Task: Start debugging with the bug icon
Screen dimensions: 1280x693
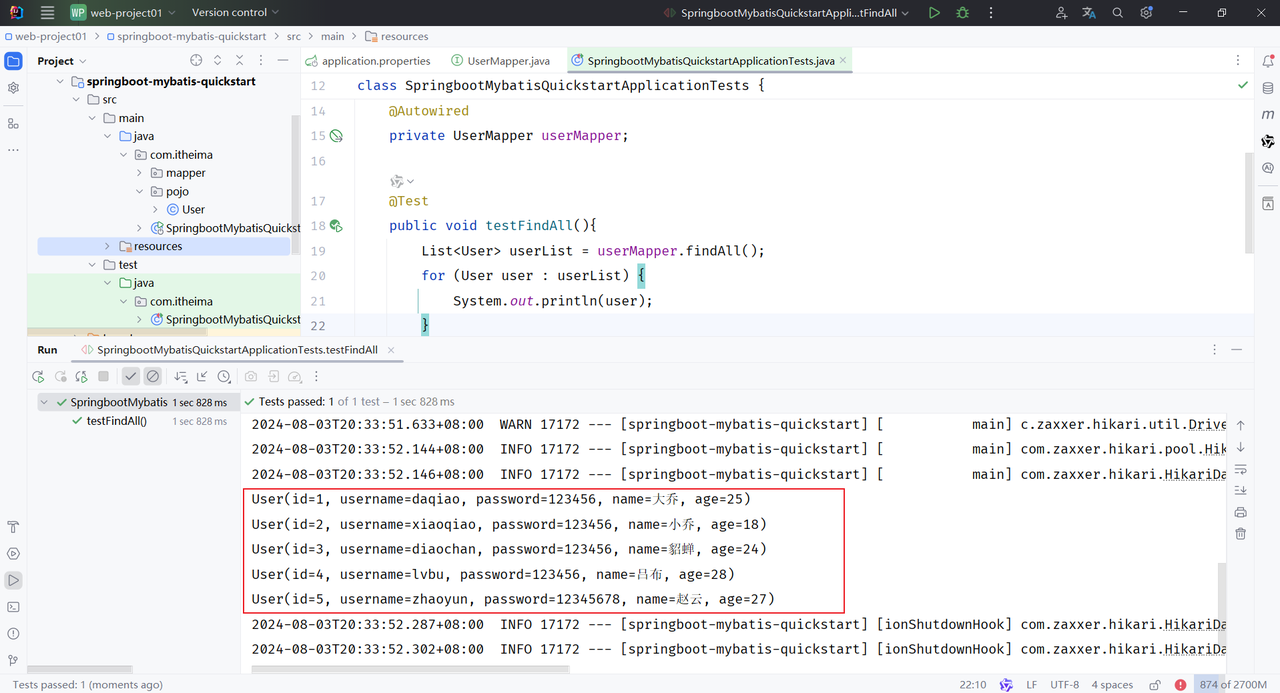Action: (x=962, y=13)
